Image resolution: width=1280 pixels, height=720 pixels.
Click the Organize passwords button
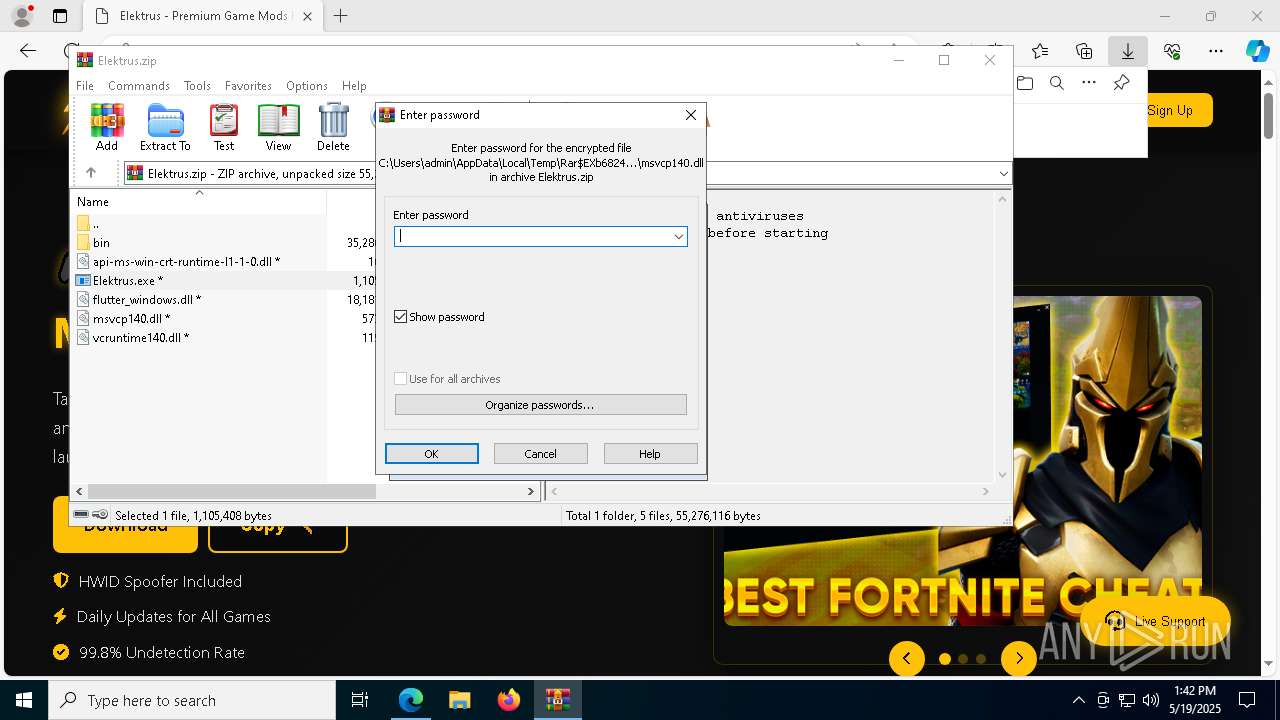click(x=540, y=405)
